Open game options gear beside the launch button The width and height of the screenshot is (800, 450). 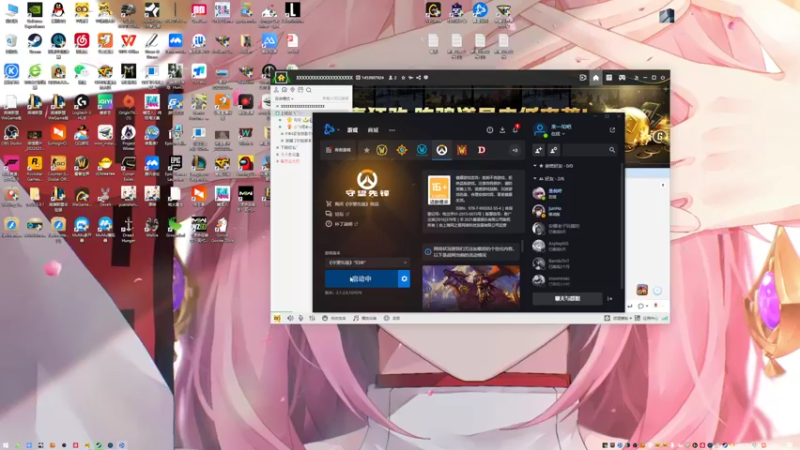tap(404, 279)
